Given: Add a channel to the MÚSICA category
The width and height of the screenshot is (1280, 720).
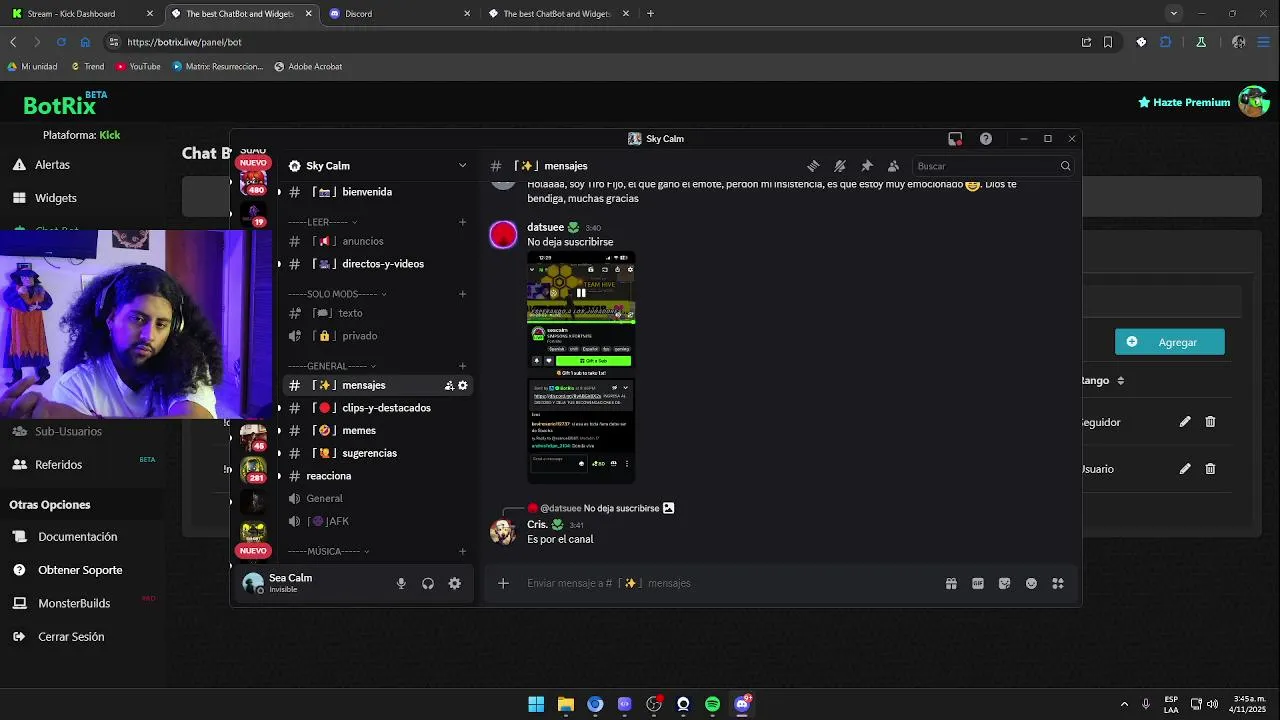Looking at the screenshot, I should 462,551.
